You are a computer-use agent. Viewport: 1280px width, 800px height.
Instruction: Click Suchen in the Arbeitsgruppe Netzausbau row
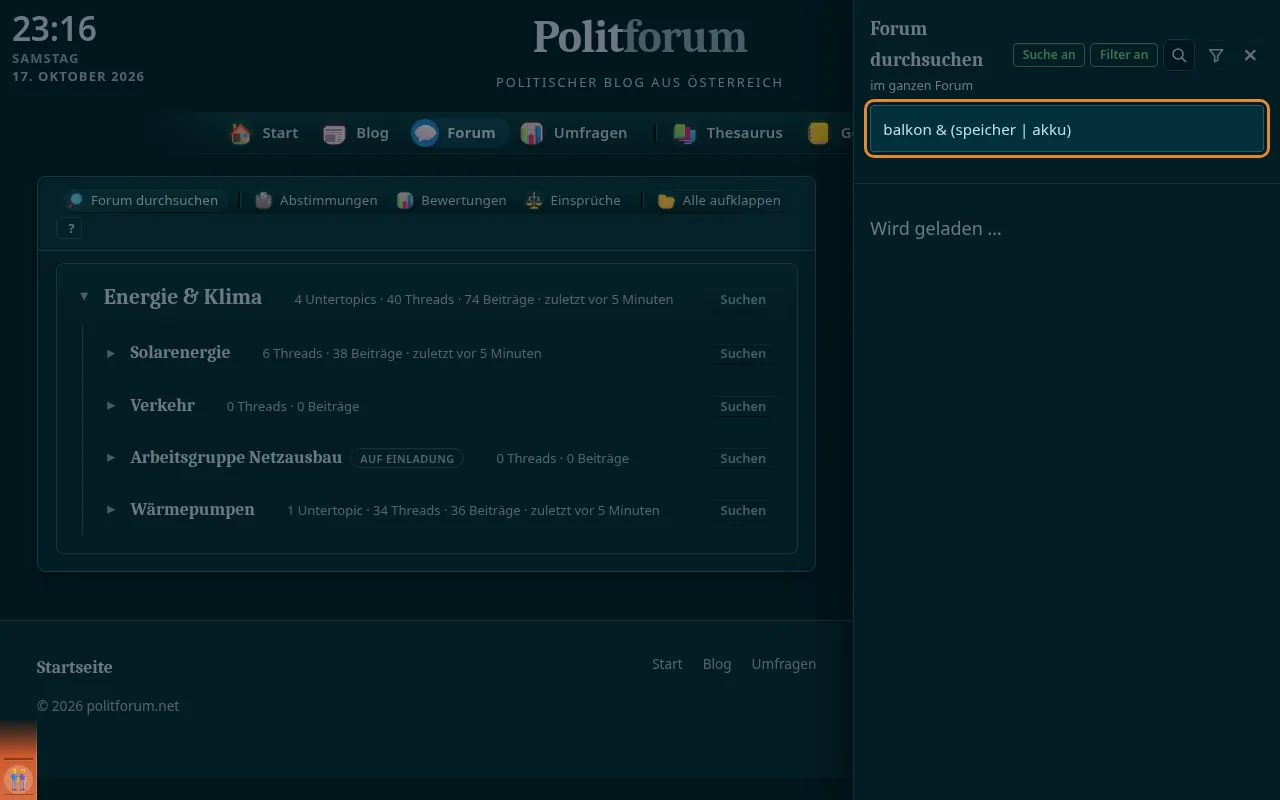tap(743, 458)
